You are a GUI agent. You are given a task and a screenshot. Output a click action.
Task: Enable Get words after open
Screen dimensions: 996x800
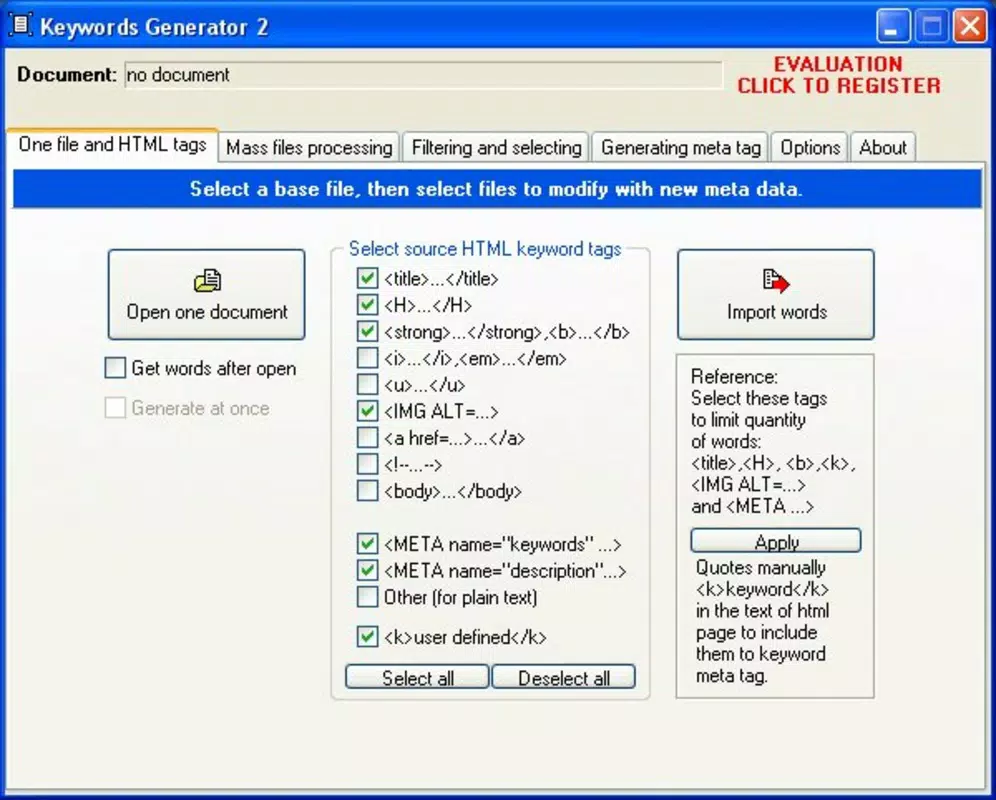click(x=115, y=368)
